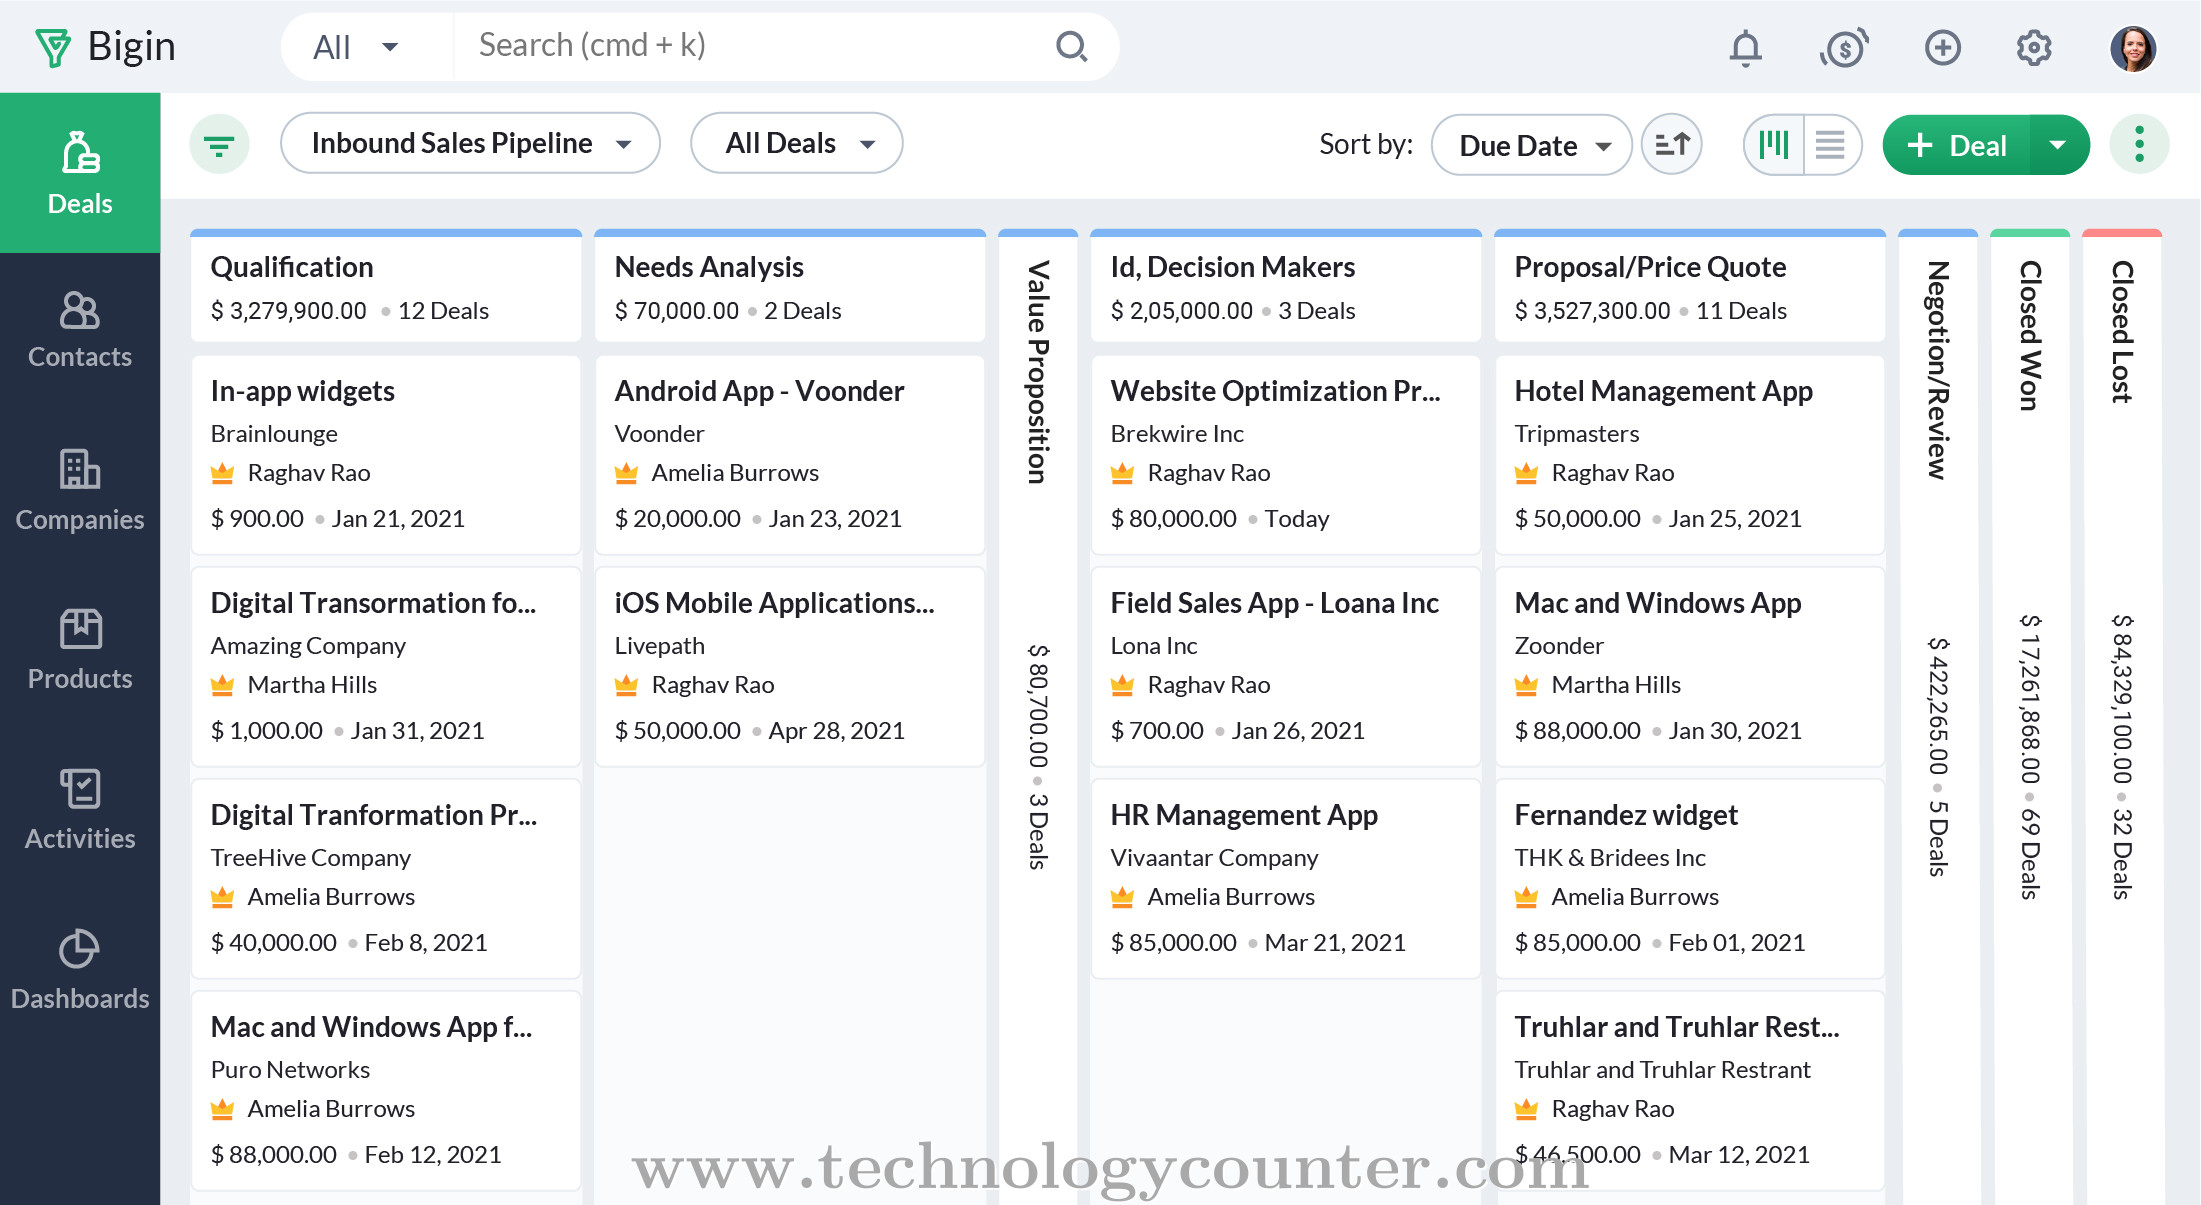Click owner crown icon on Android App card
The height and width of the screenshot is (1205, 2201).
pos(626,473)
